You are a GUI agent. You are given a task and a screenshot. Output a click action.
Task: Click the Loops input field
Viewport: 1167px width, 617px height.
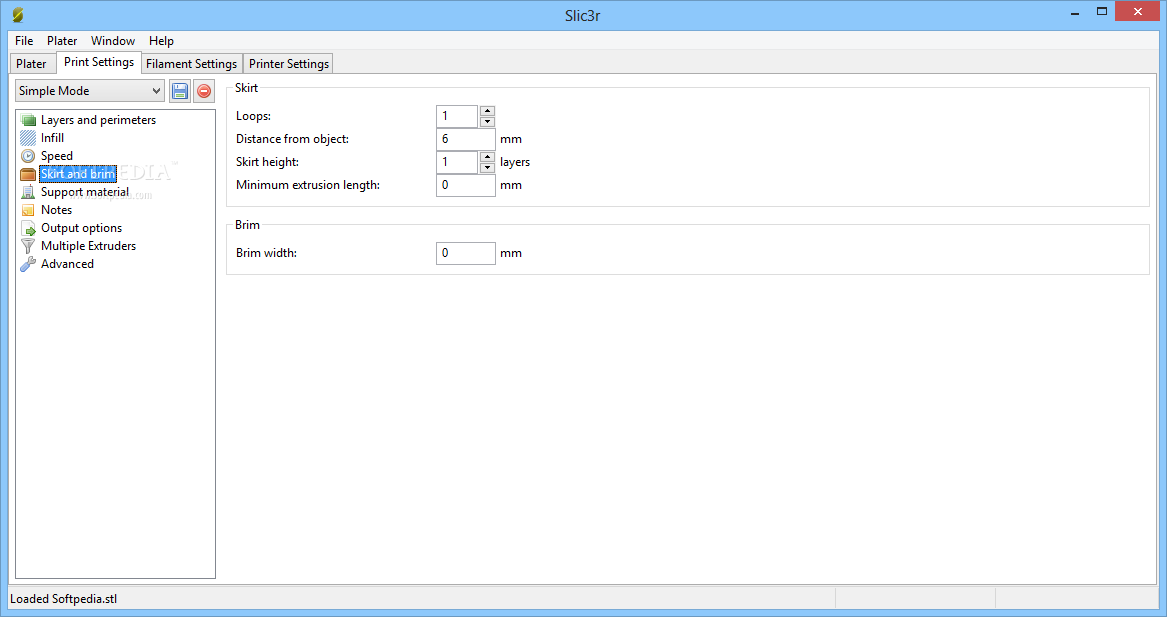click(457, 116)
